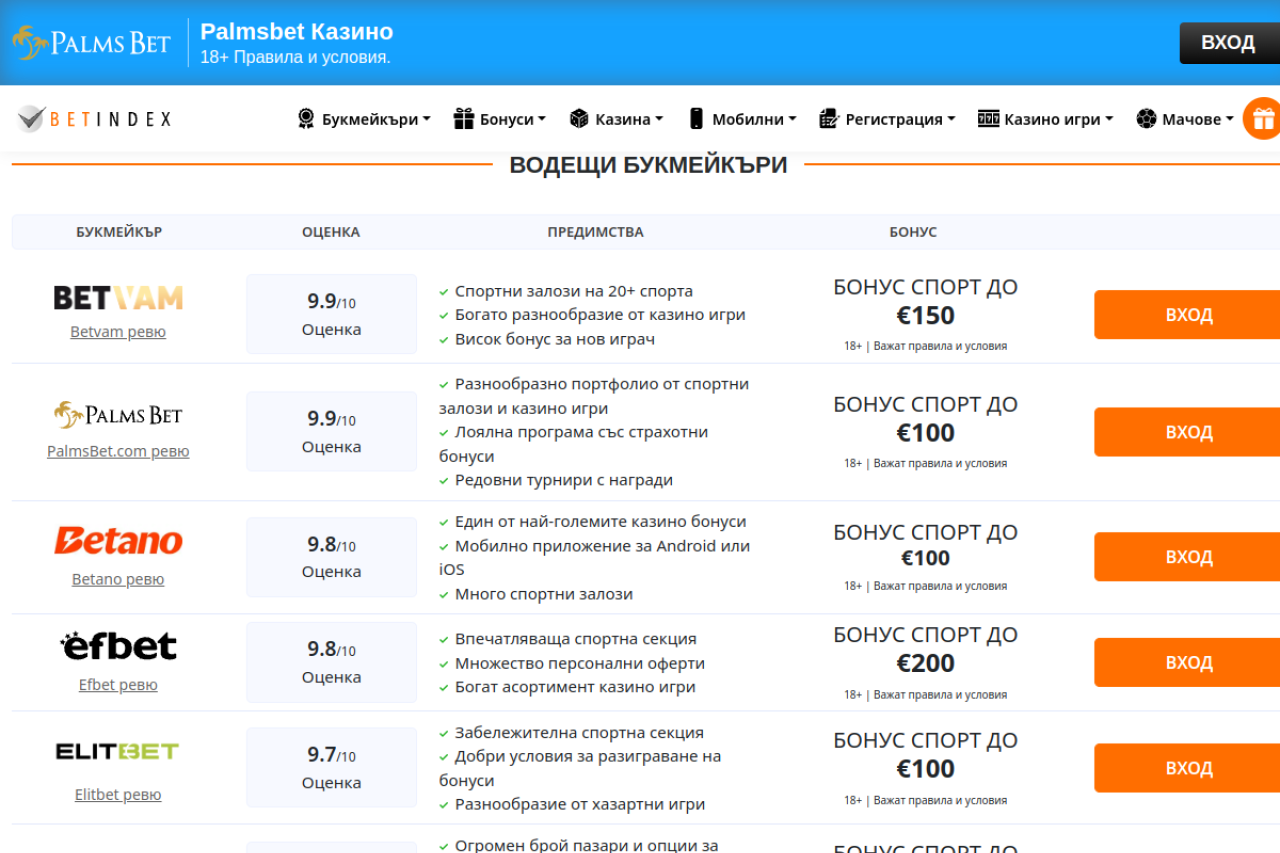This screenshot has width=1280, height=853.
Task: Click the Betano logo image
Action: tap(118, 541)
